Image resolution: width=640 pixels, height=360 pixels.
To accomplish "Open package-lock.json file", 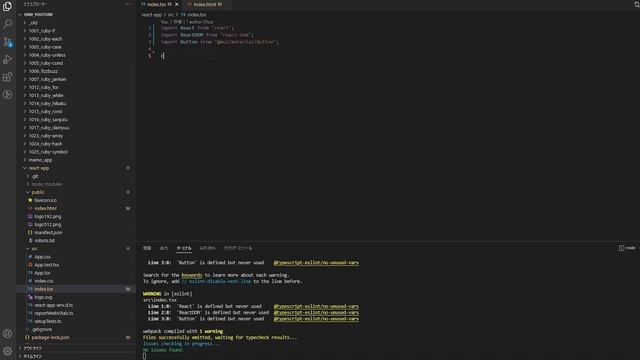I will tap(50, 338).
